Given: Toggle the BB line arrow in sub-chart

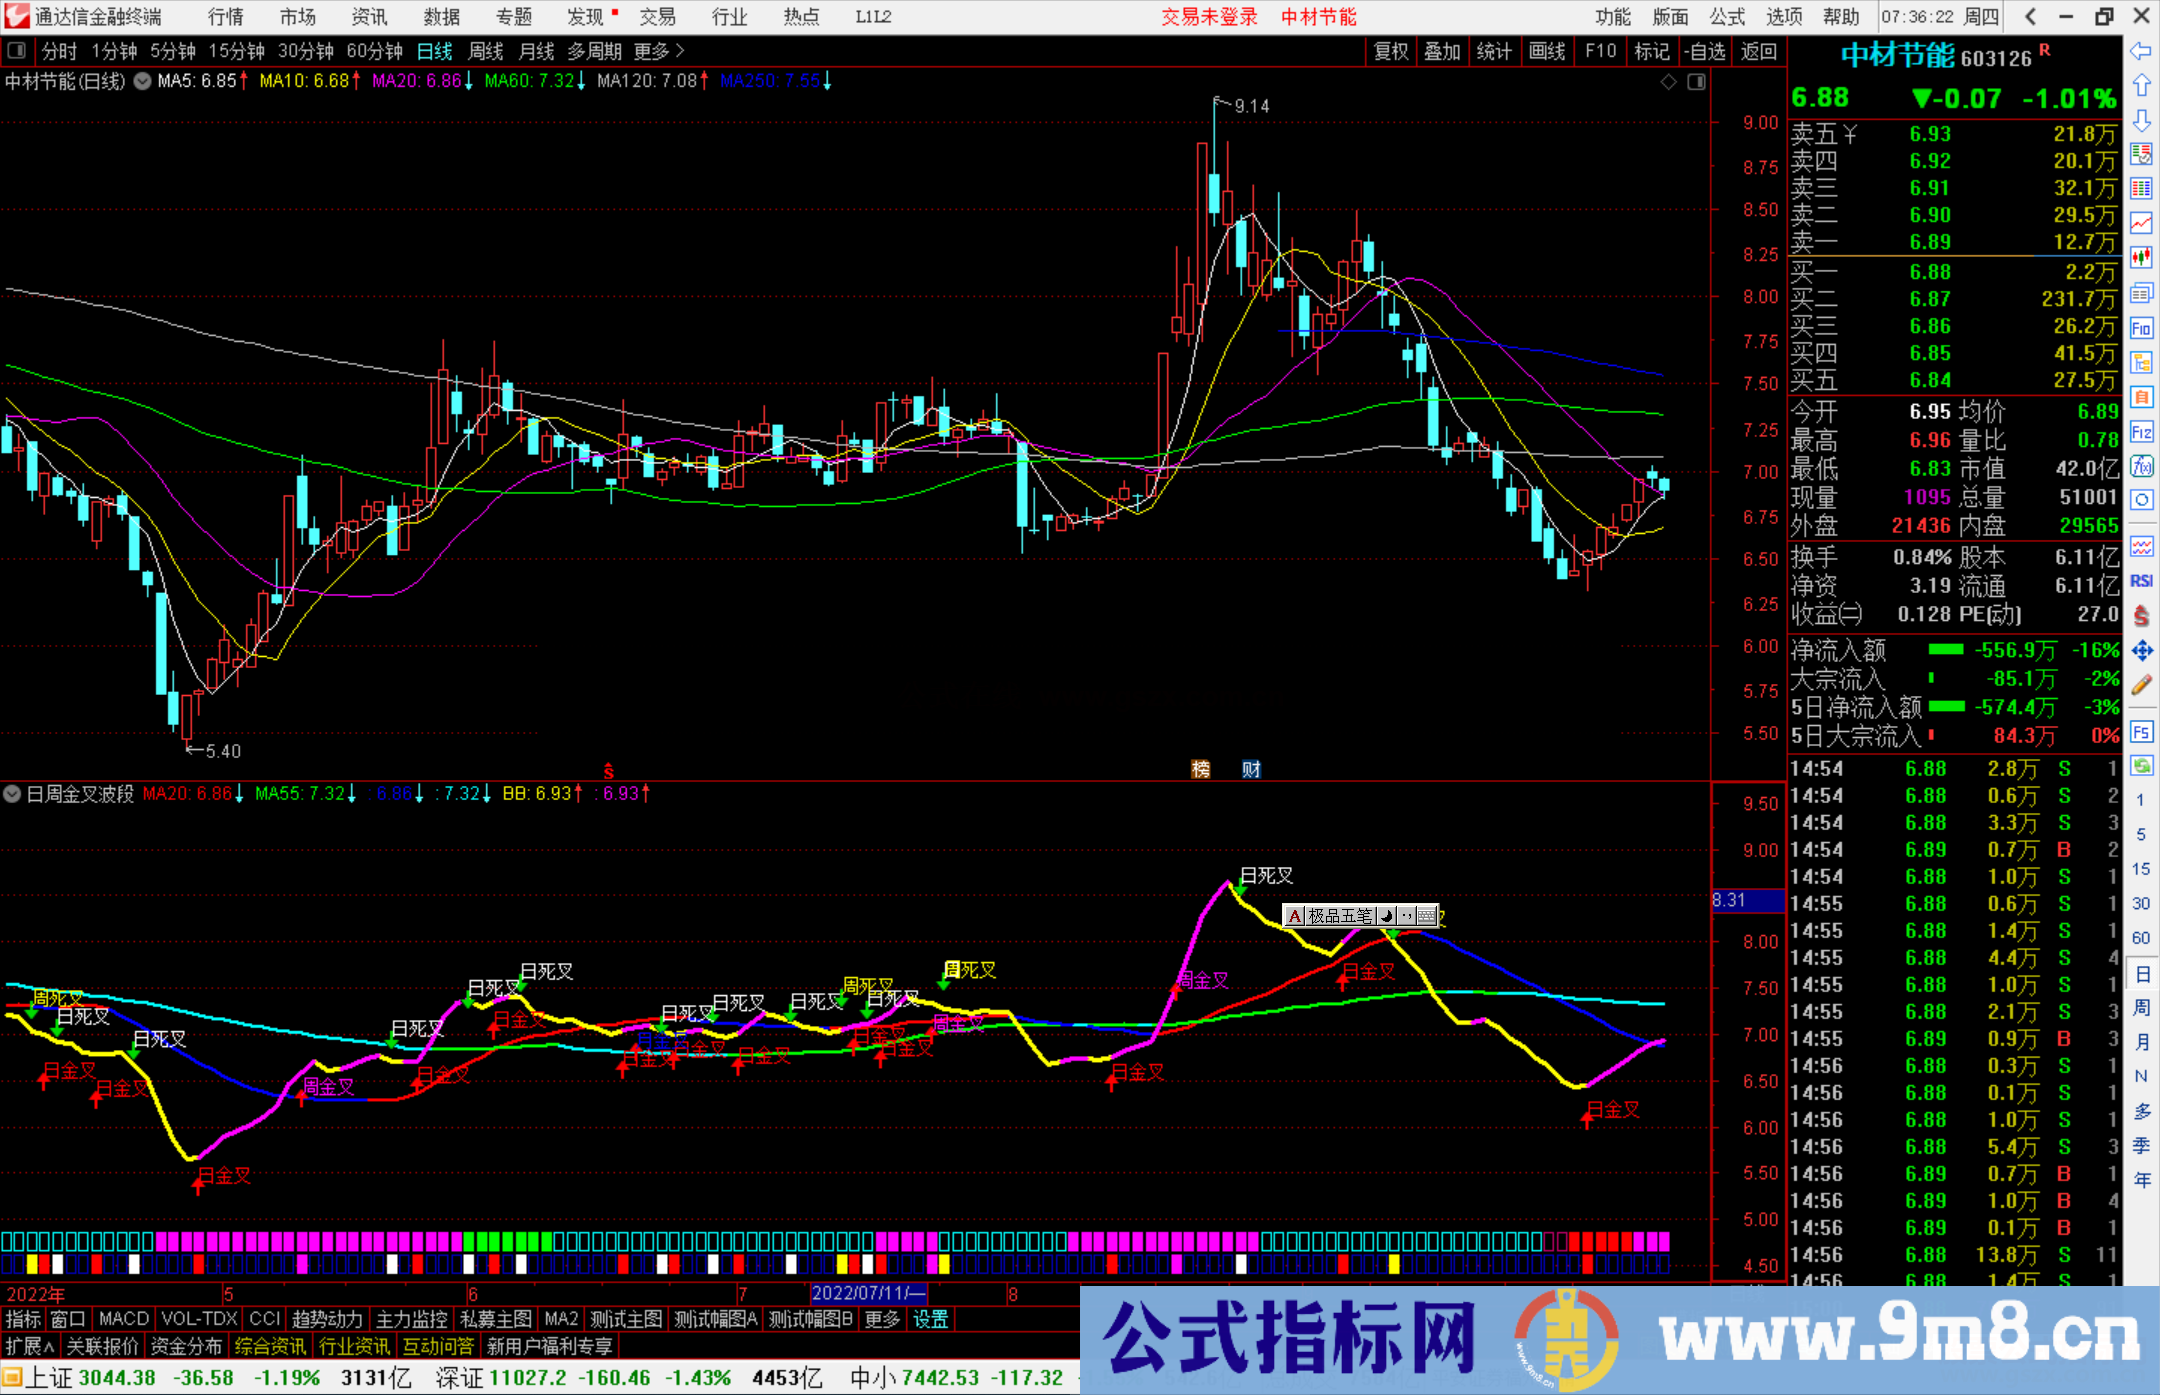Looking at the screenshot, I should (578, 793).
